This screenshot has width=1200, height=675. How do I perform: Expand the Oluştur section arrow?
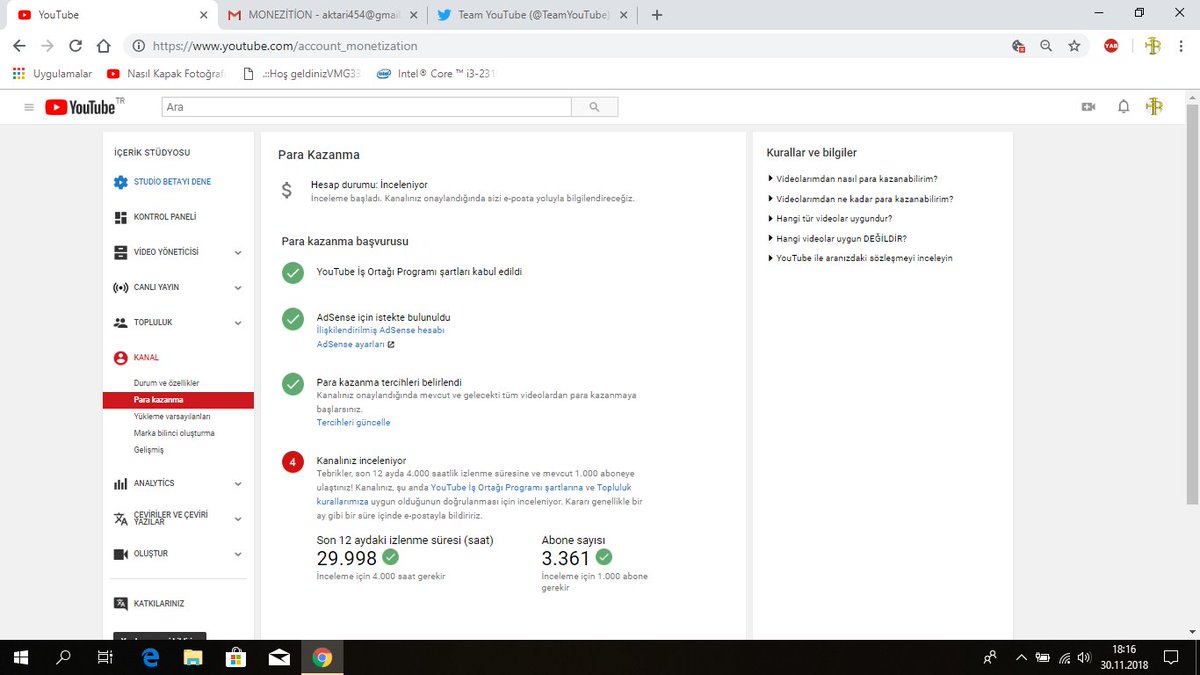pos(238,554)
